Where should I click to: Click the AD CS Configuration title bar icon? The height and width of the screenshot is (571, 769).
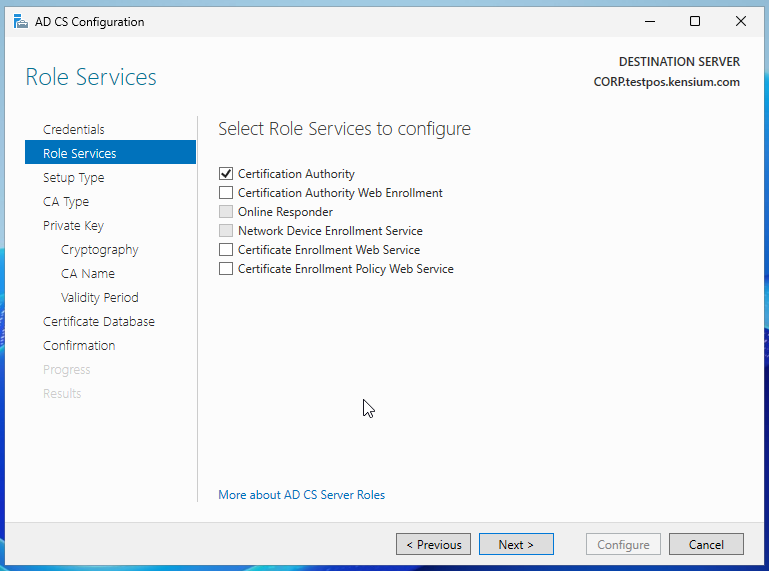pyautogui.click(x=21, y=22)
